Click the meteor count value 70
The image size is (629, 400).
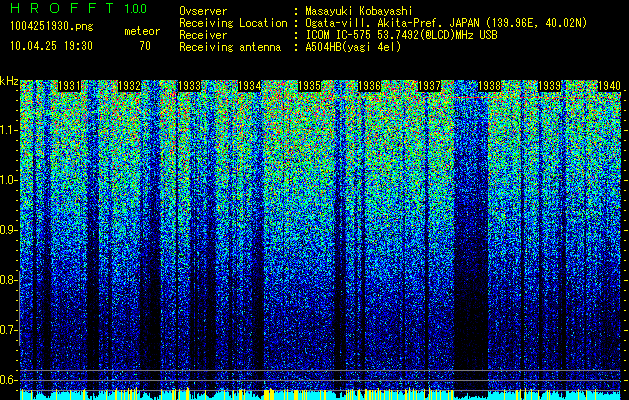click(145, 46)
